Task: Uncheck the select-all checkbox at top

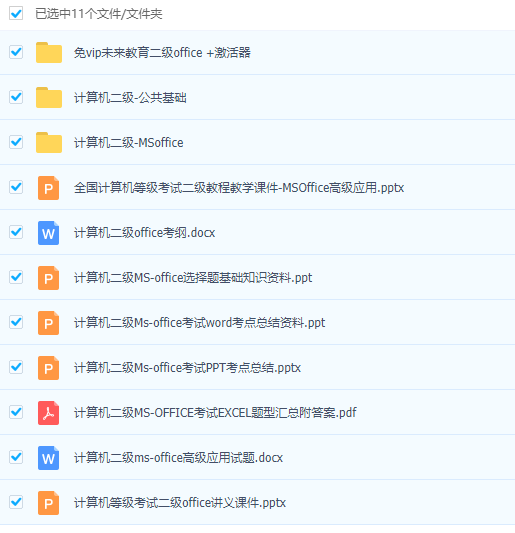Action: coord(16,14)
